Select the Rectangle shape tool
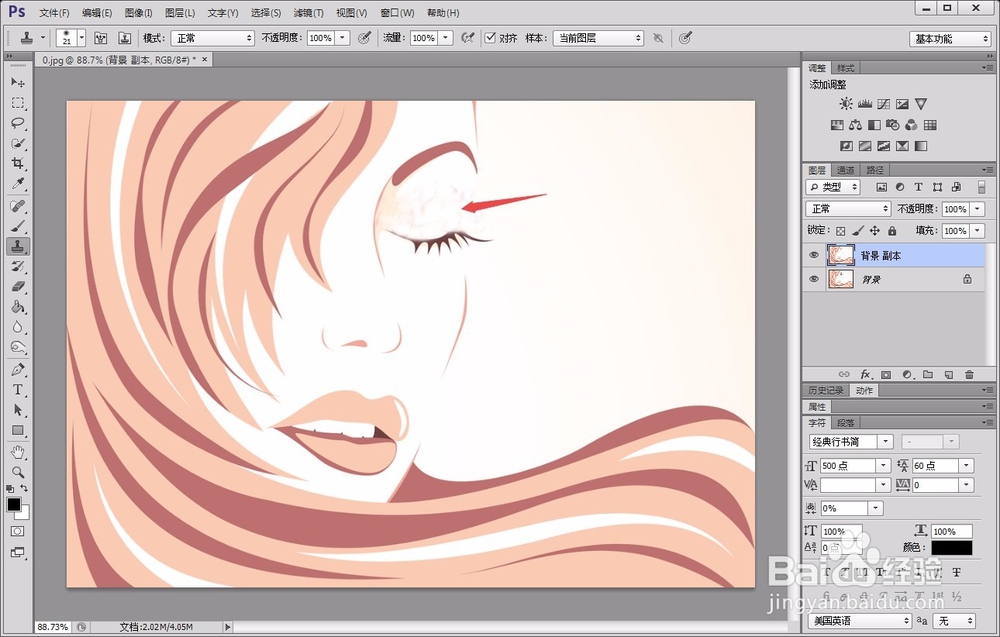1000x637 pixels. pyautogui.click(x=18, y=430)
